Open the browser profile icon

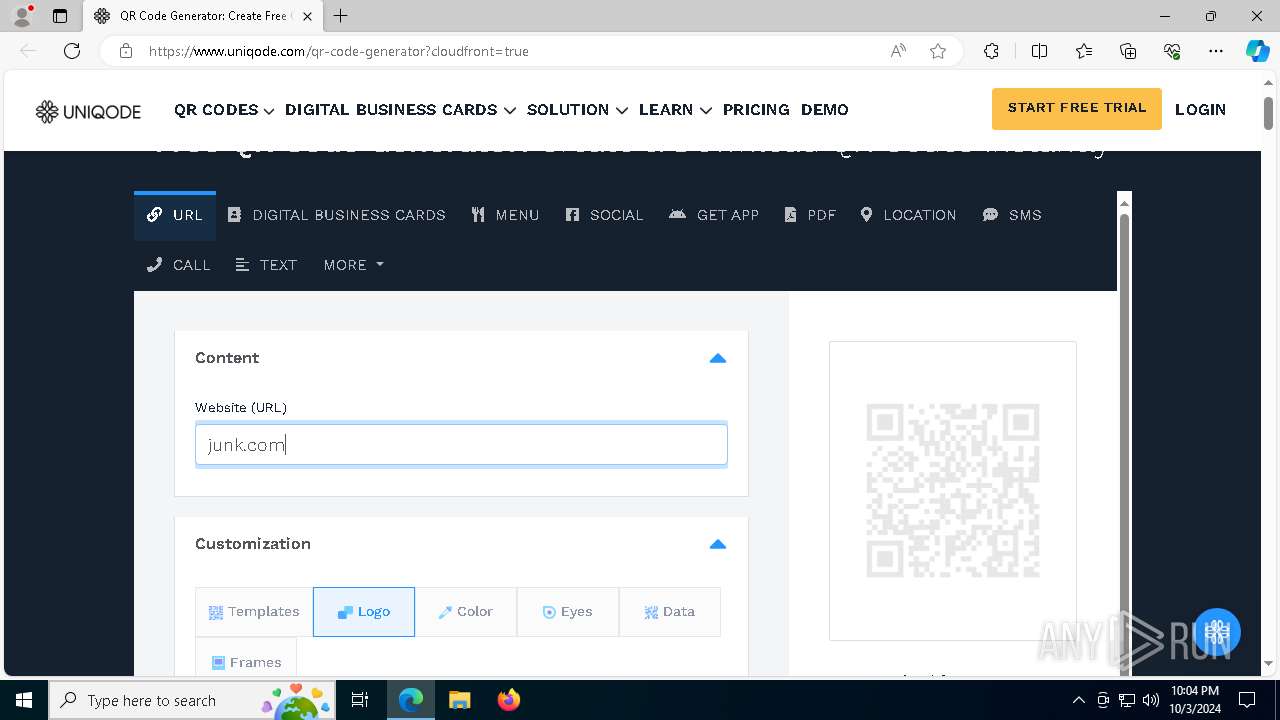click(22, 16)
